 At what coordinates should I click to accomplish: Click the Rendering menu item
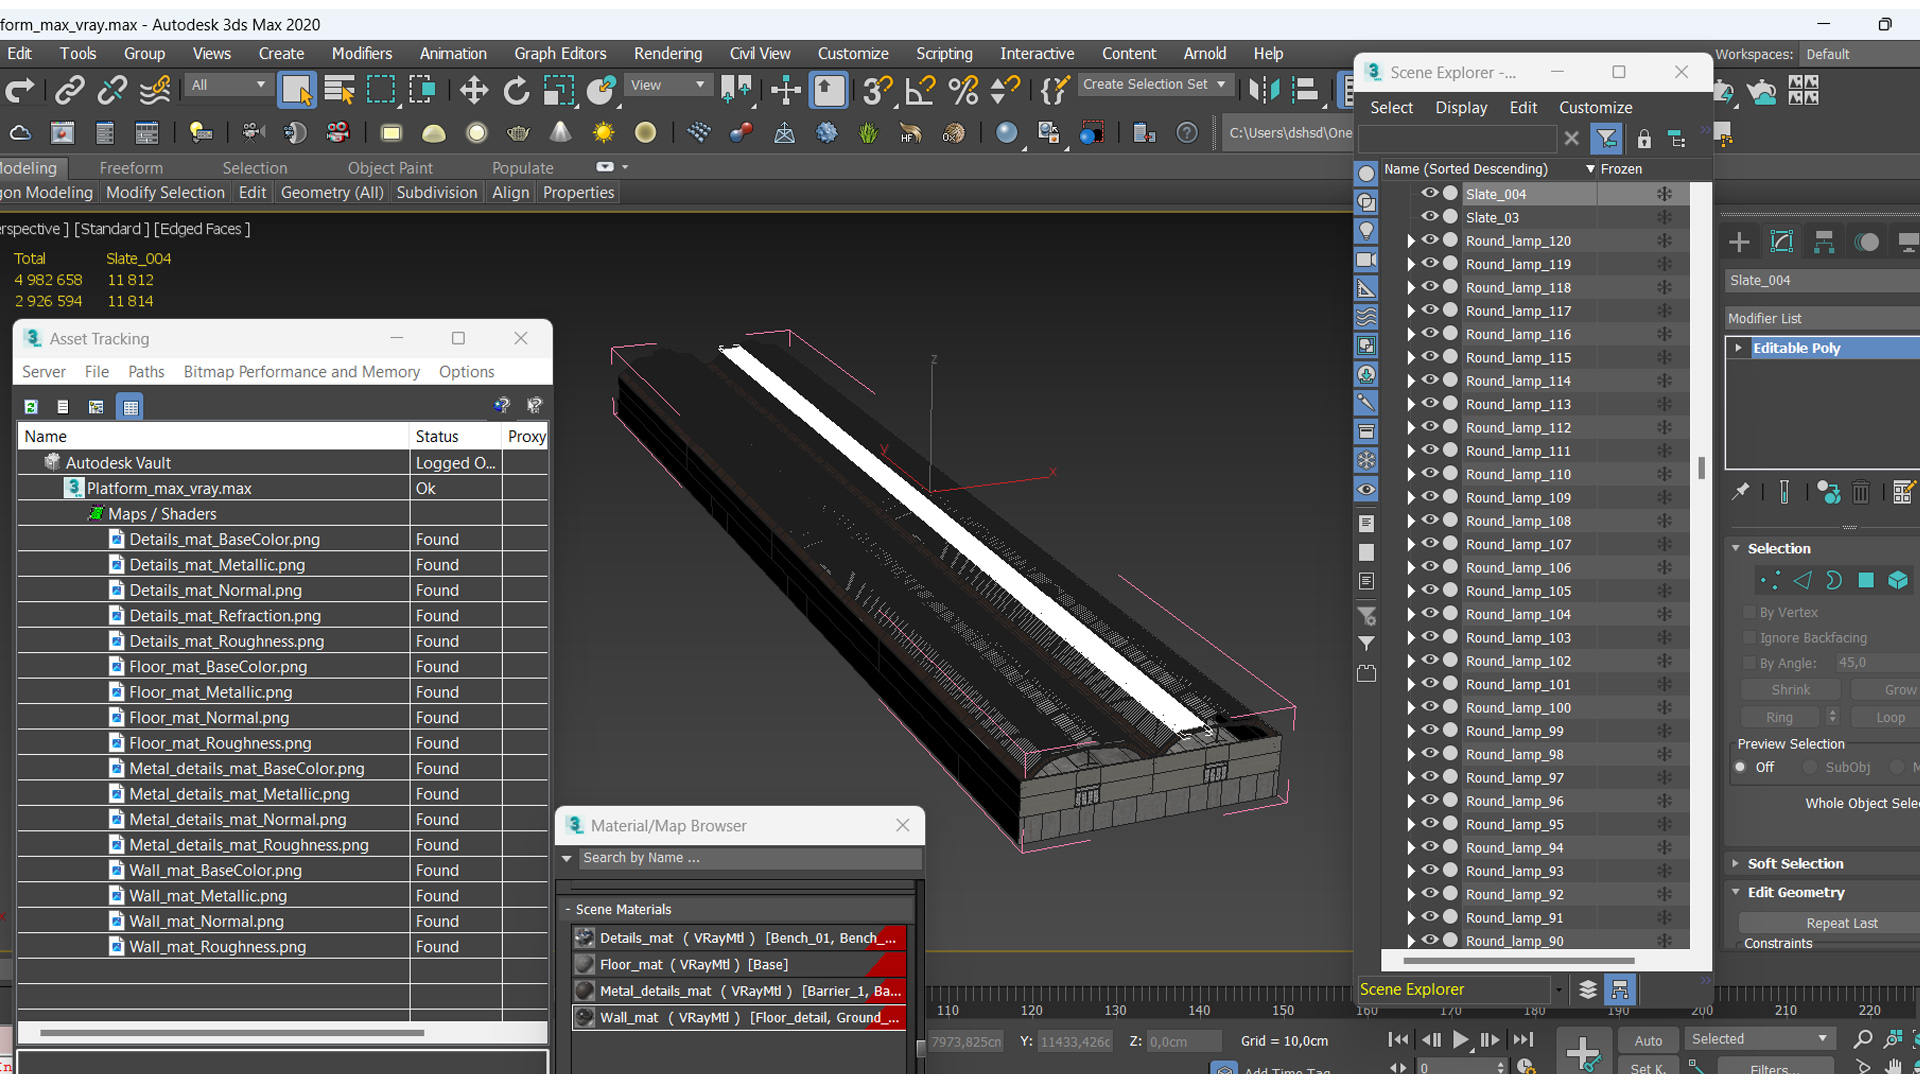point(669,53)
